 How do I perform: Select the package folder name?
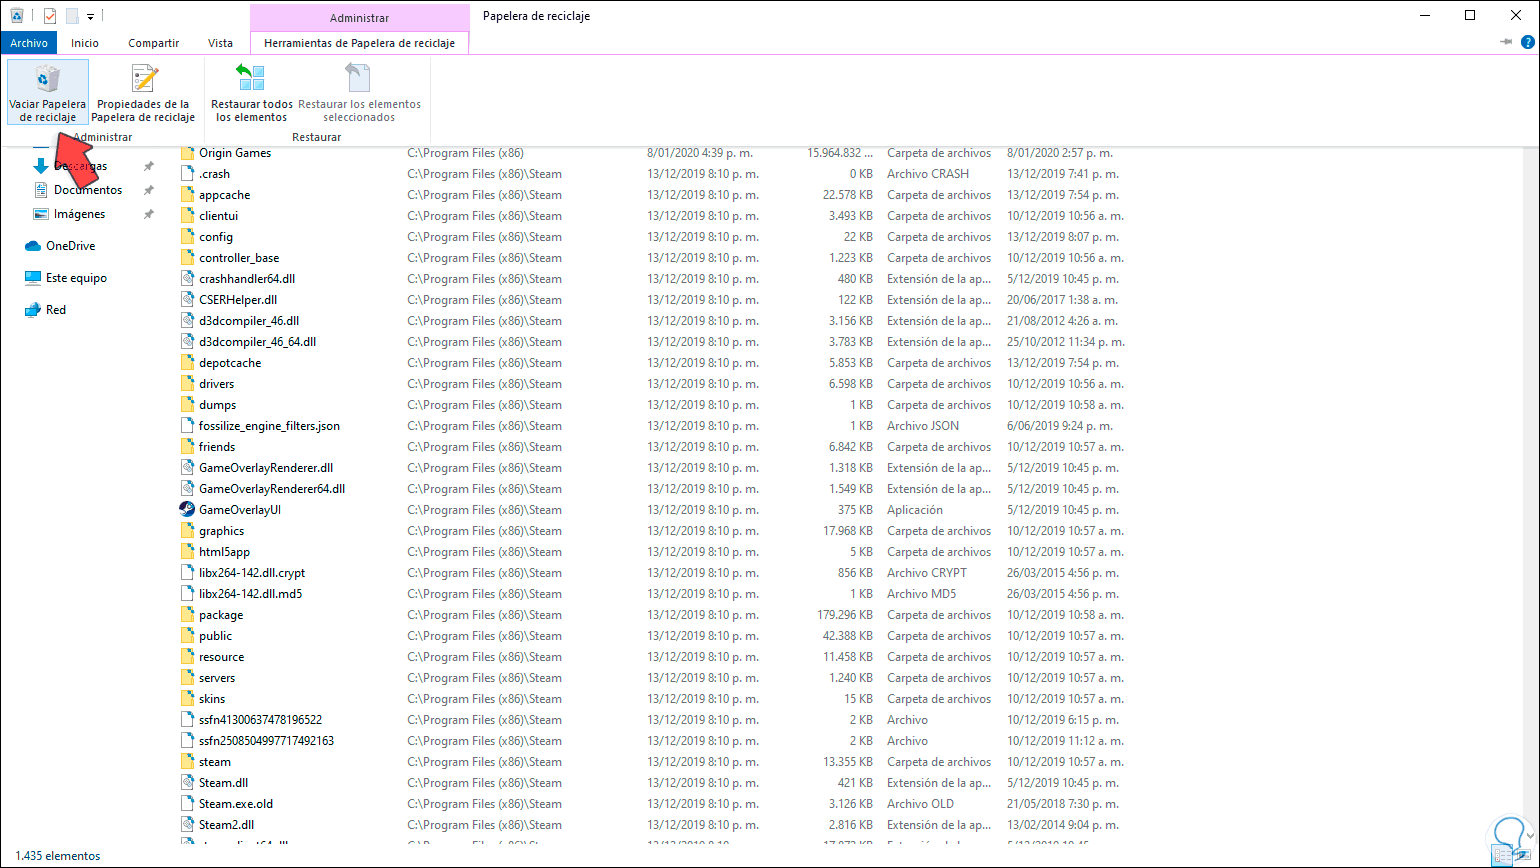point(221,615)
